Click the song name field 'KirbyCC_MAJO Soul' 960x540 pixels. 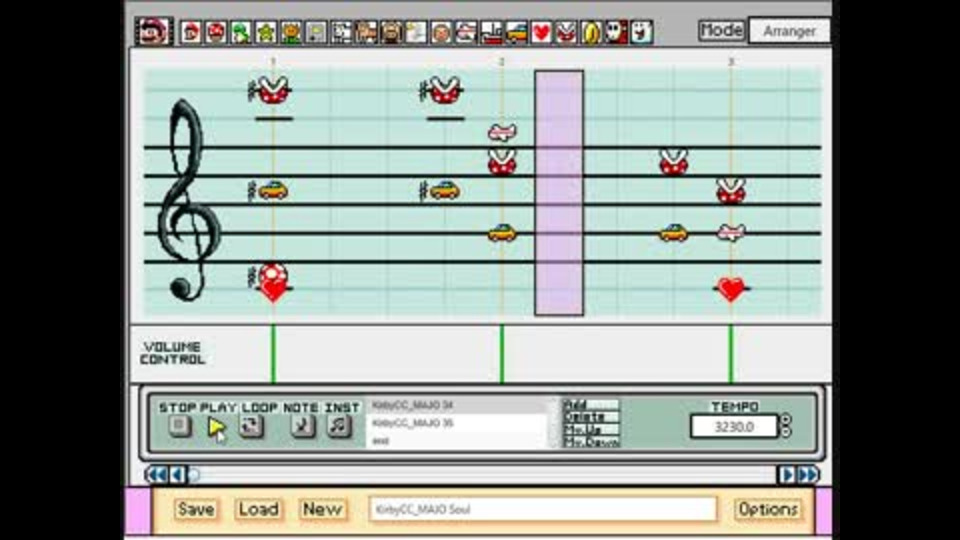543,509
